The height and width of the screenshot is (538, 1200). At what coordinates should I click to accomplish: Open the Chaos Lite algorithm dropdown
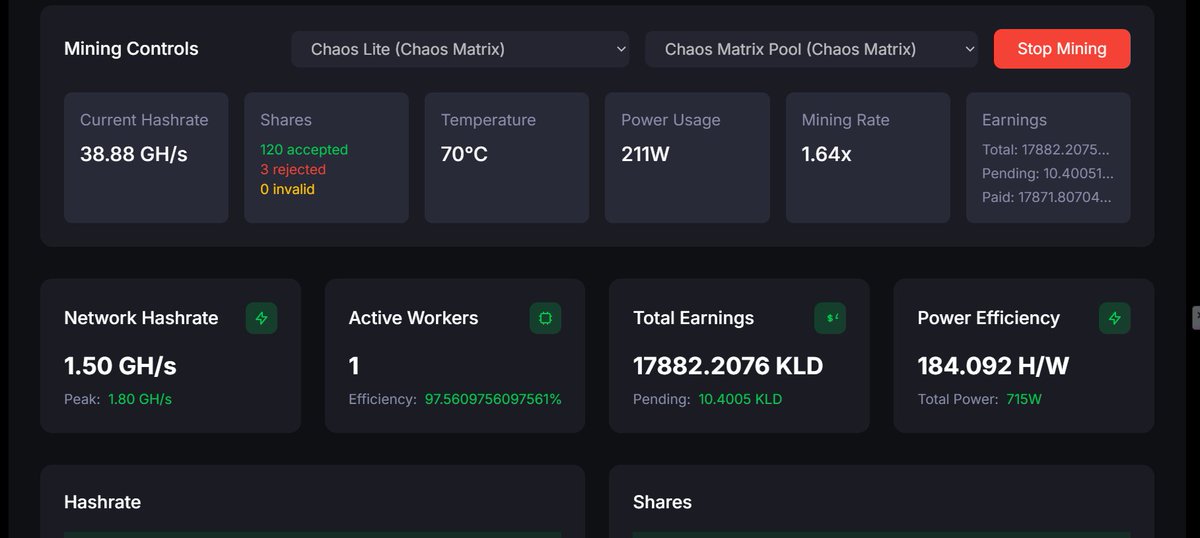[460, 49]
